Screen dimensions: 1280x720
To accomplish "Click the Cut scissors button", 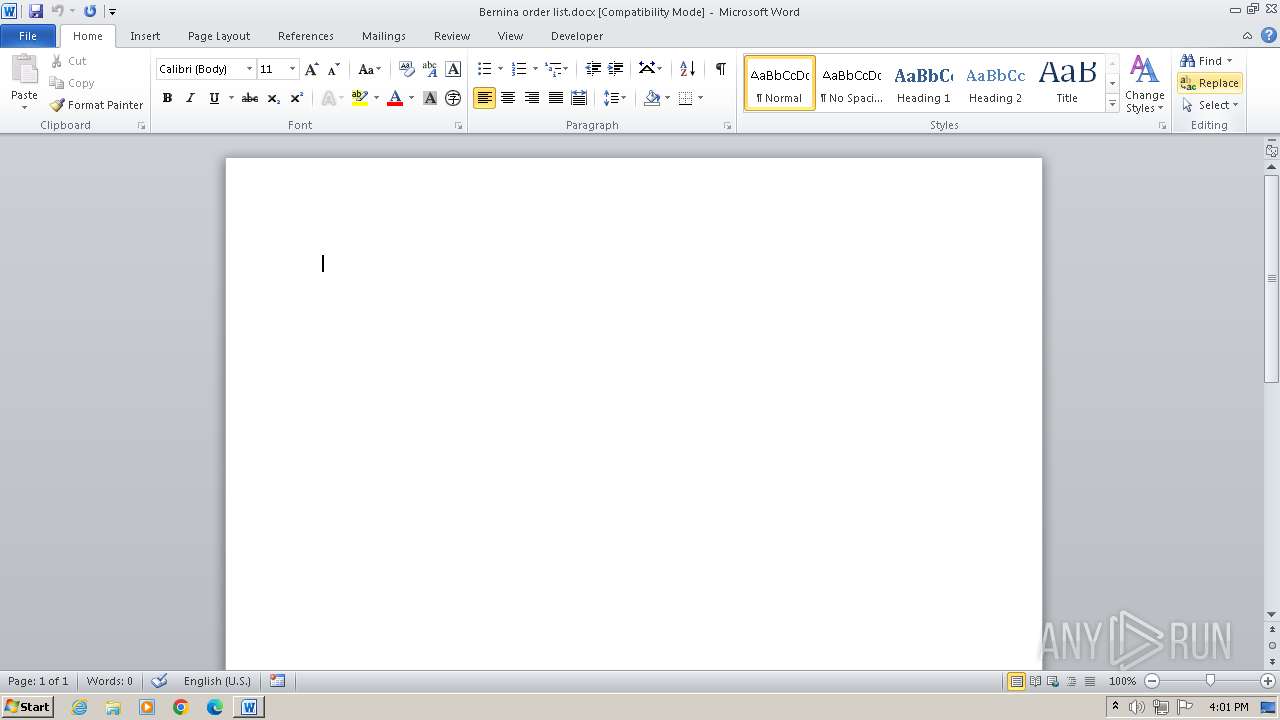I will pyautogui.click(x=68, y=61).
